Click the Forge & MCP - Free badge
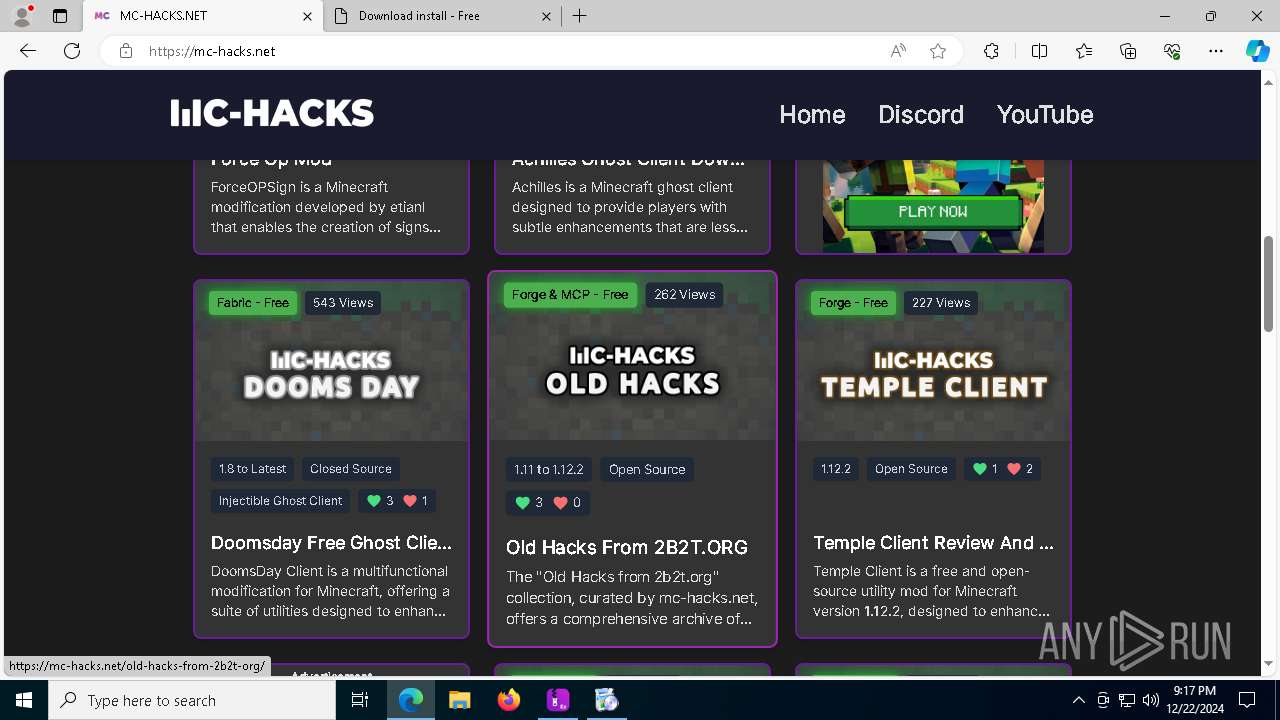The image size is (1280, 720). click(x=570, y=295)
